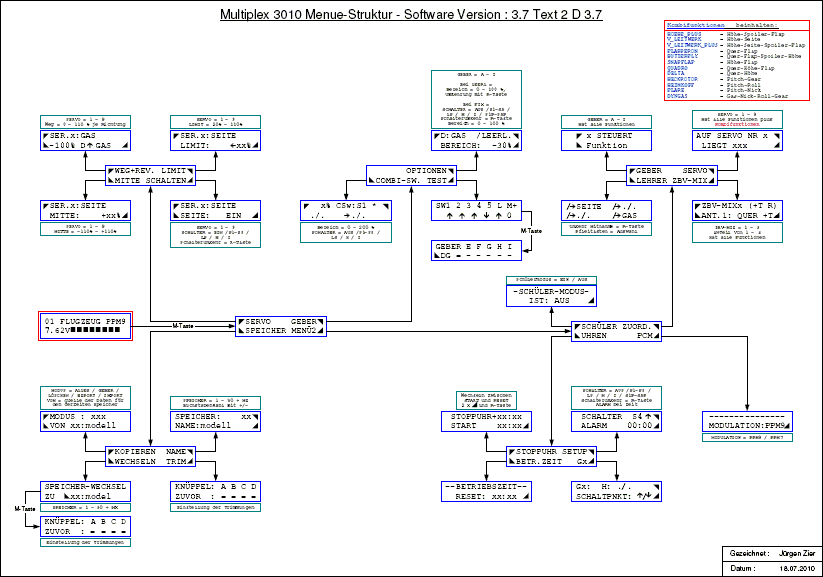This screenshot has width=823, height=577.
Task: Click the 'Gas-Nick-Roll-Gear' legend description
Action: [757, 96]
